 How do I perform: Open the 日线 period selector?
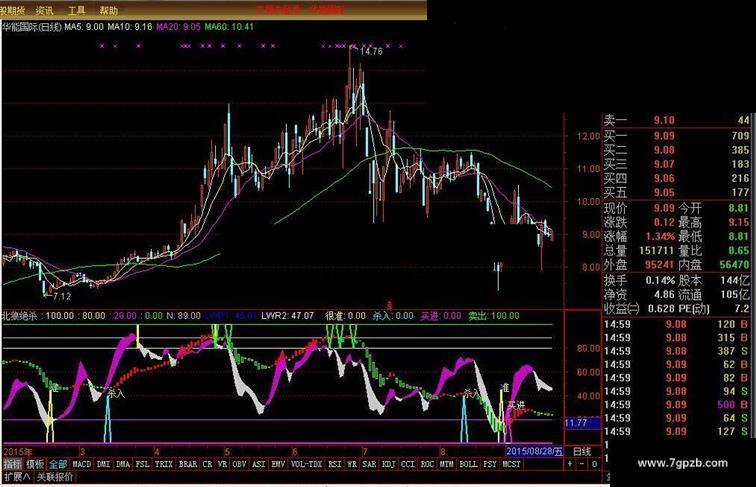[x=582, y=451]
